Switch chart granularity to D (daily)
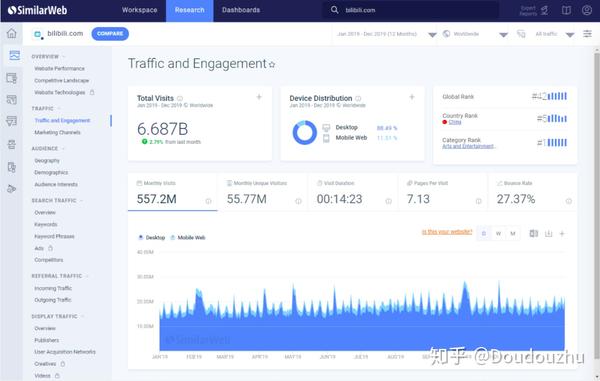 484,233
